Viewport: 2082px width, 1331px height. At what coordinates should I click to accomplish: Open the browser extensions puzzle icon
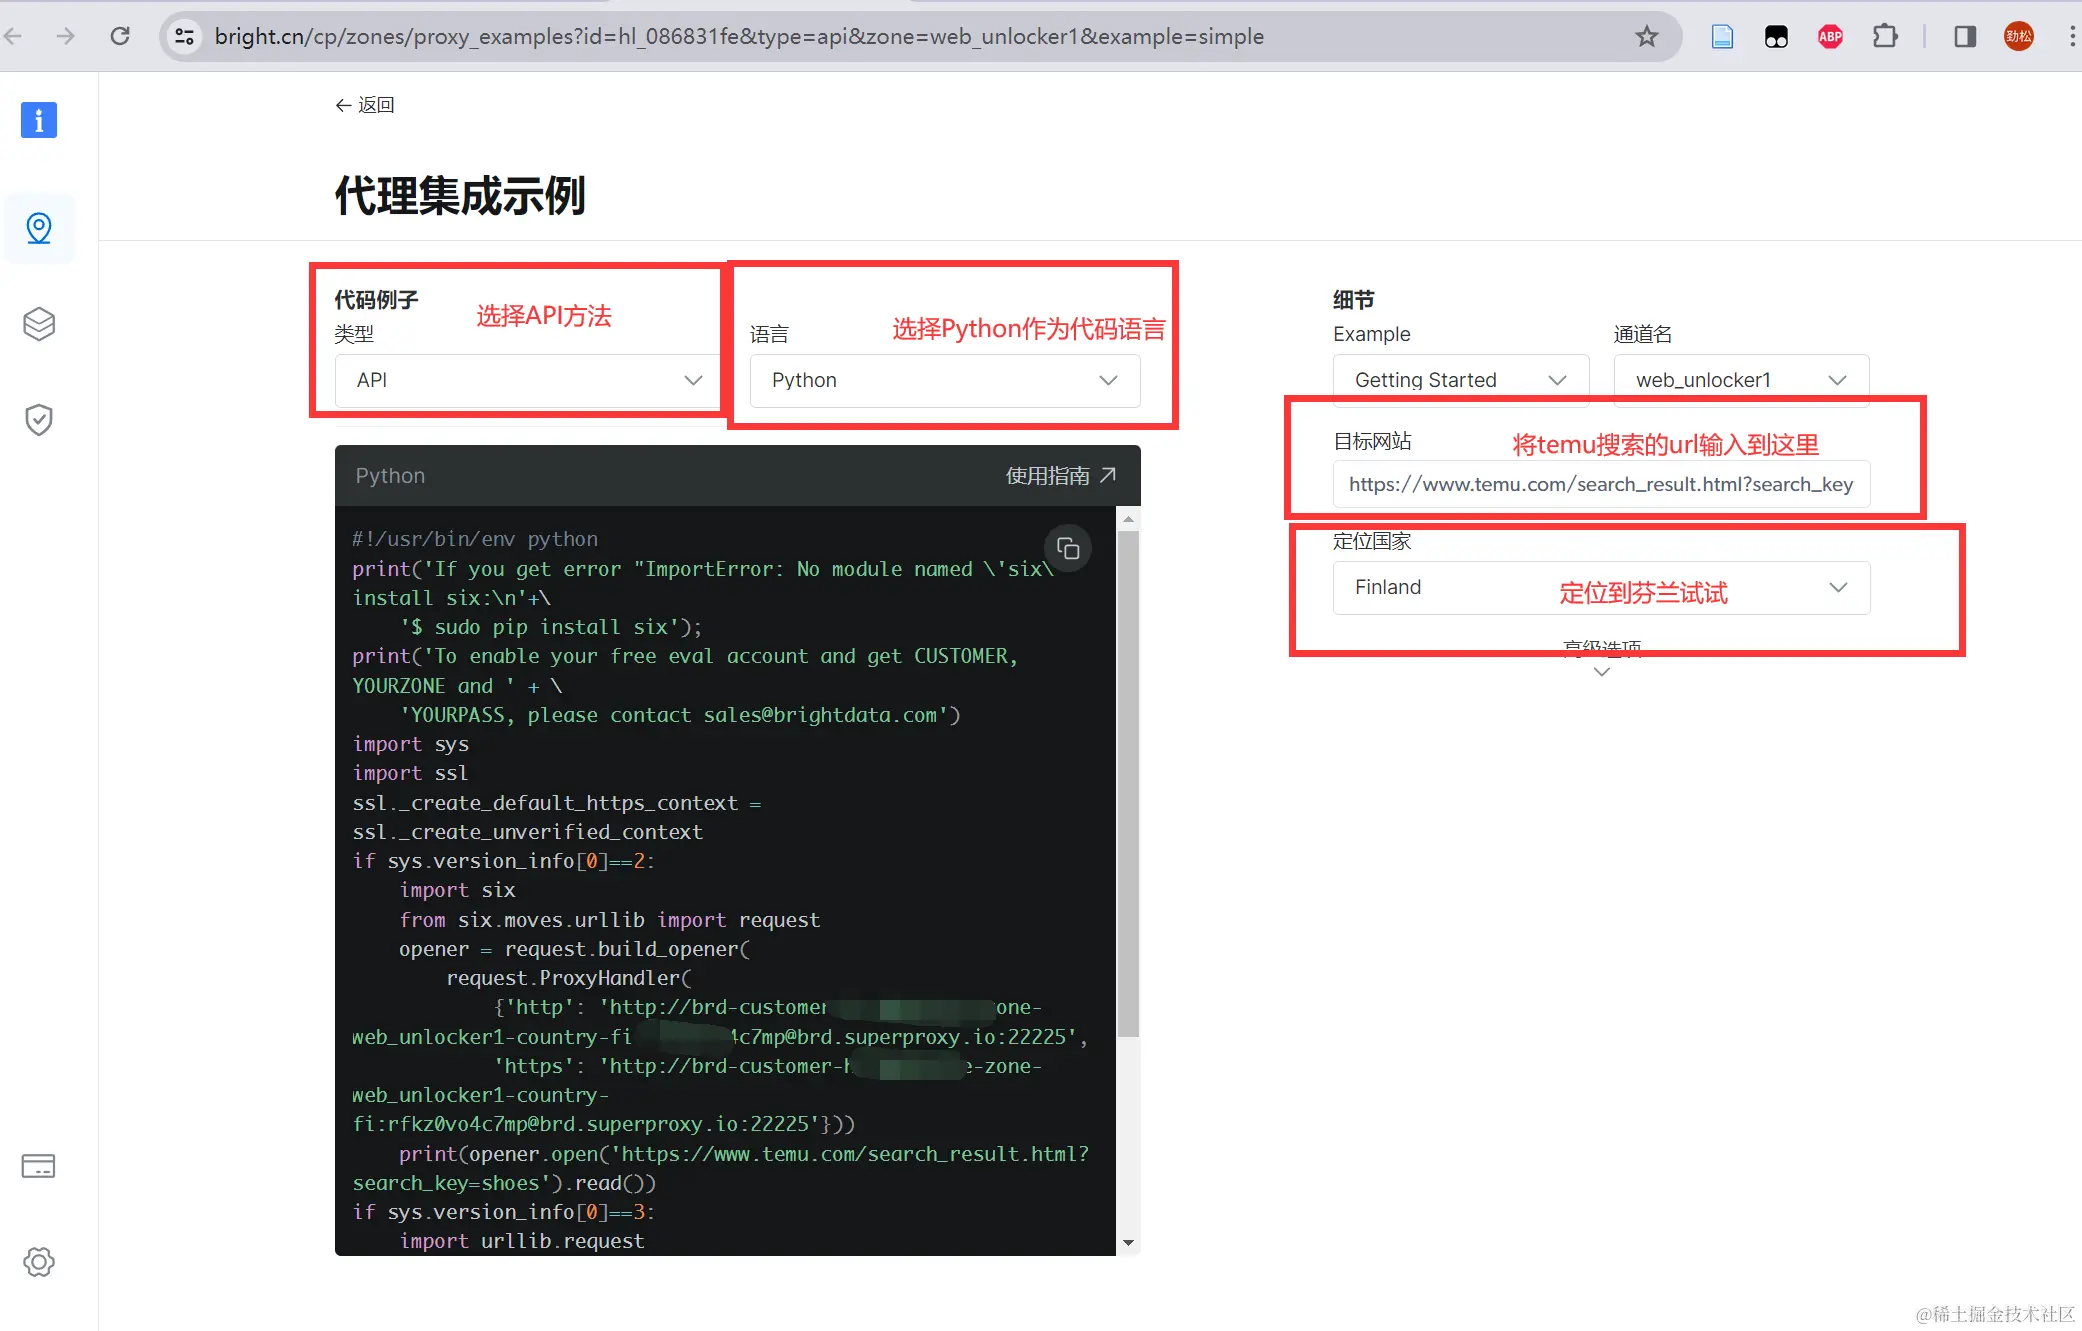tap(1884, 37)
